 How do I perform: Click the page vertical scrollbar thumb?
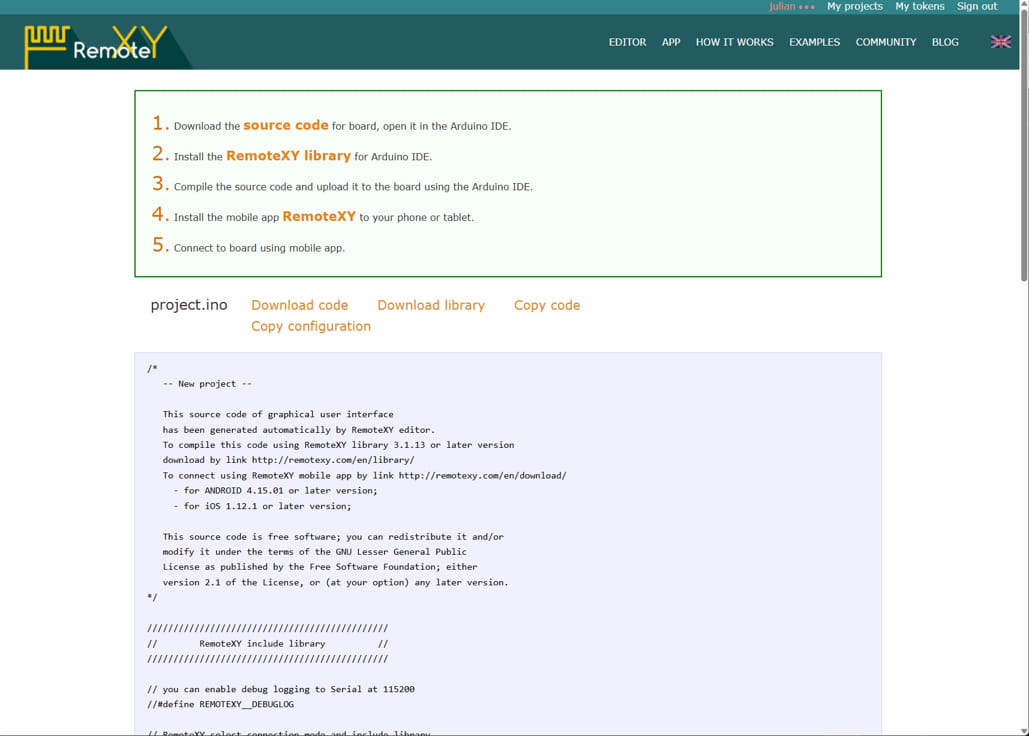(x=1024, y=144)
